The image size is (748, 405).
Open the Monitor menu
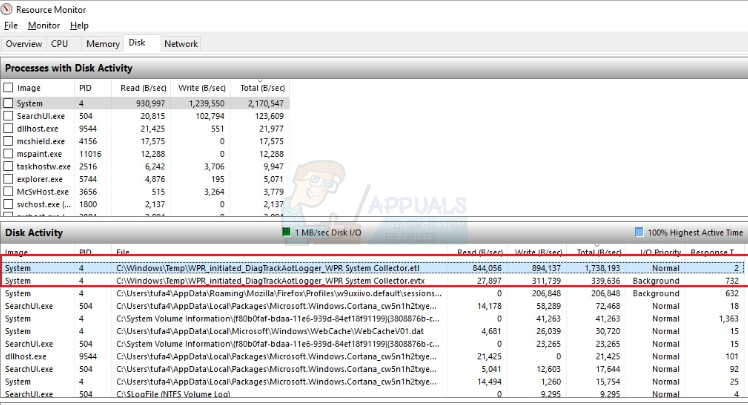pos(43,25)
